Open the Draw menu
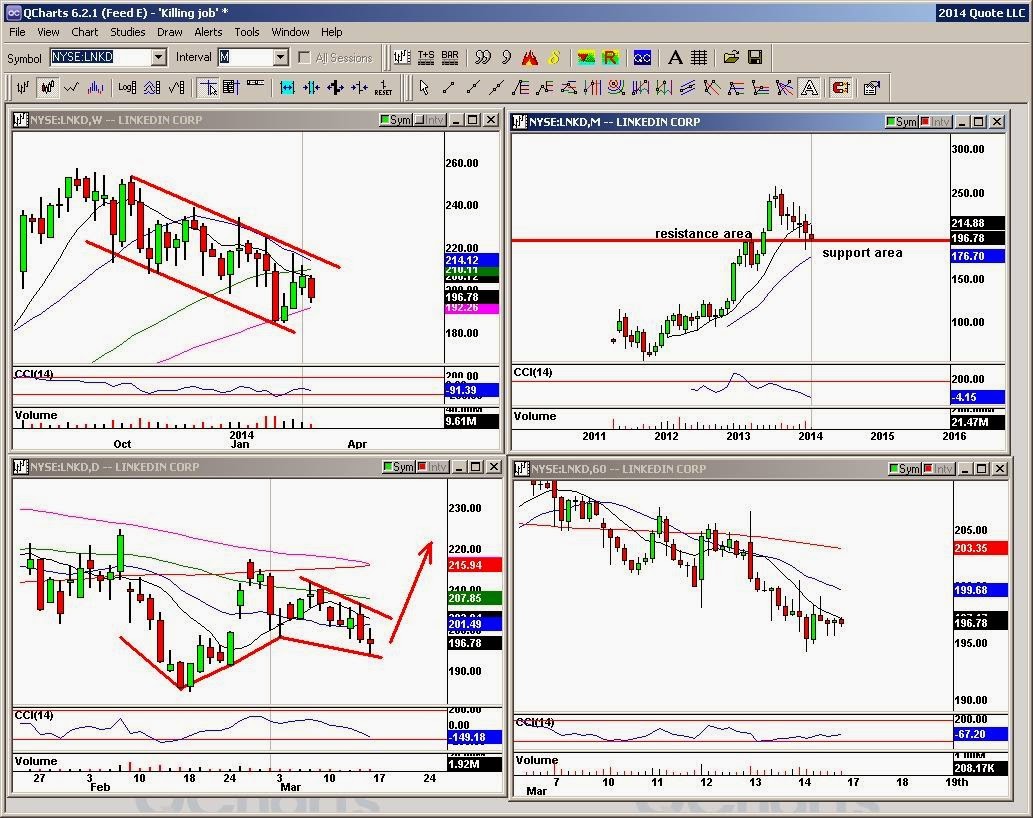Image resolution: width=1033 pixels, height=818 pixels. 169,32
